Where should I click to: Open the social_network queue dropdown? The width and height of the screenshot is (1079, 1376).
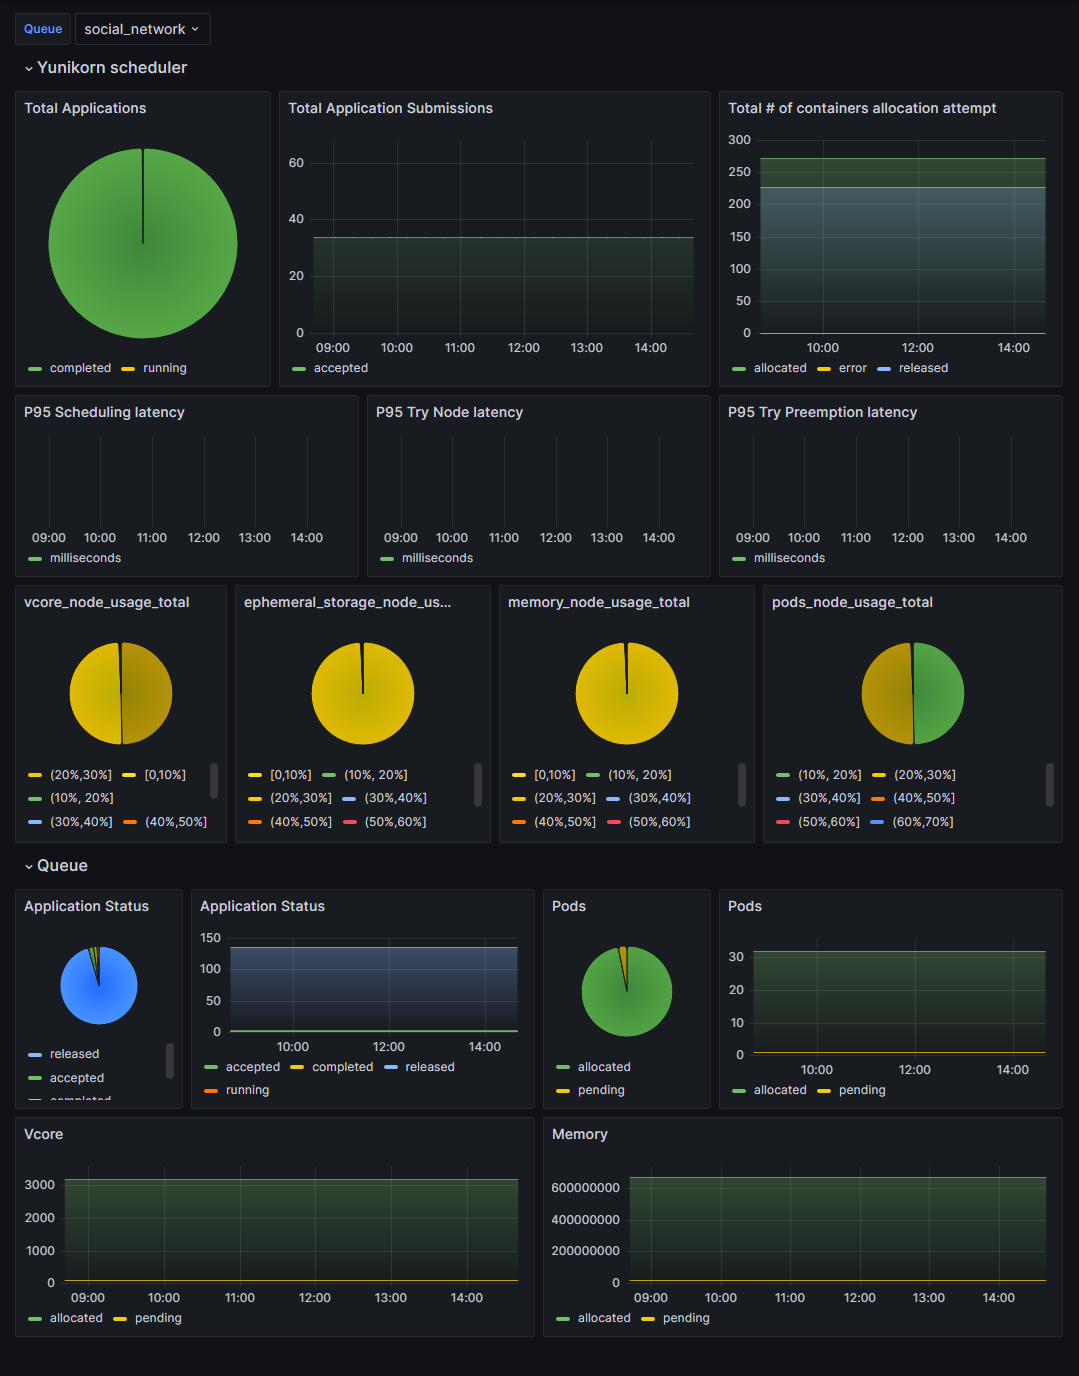tap(142, 29)
